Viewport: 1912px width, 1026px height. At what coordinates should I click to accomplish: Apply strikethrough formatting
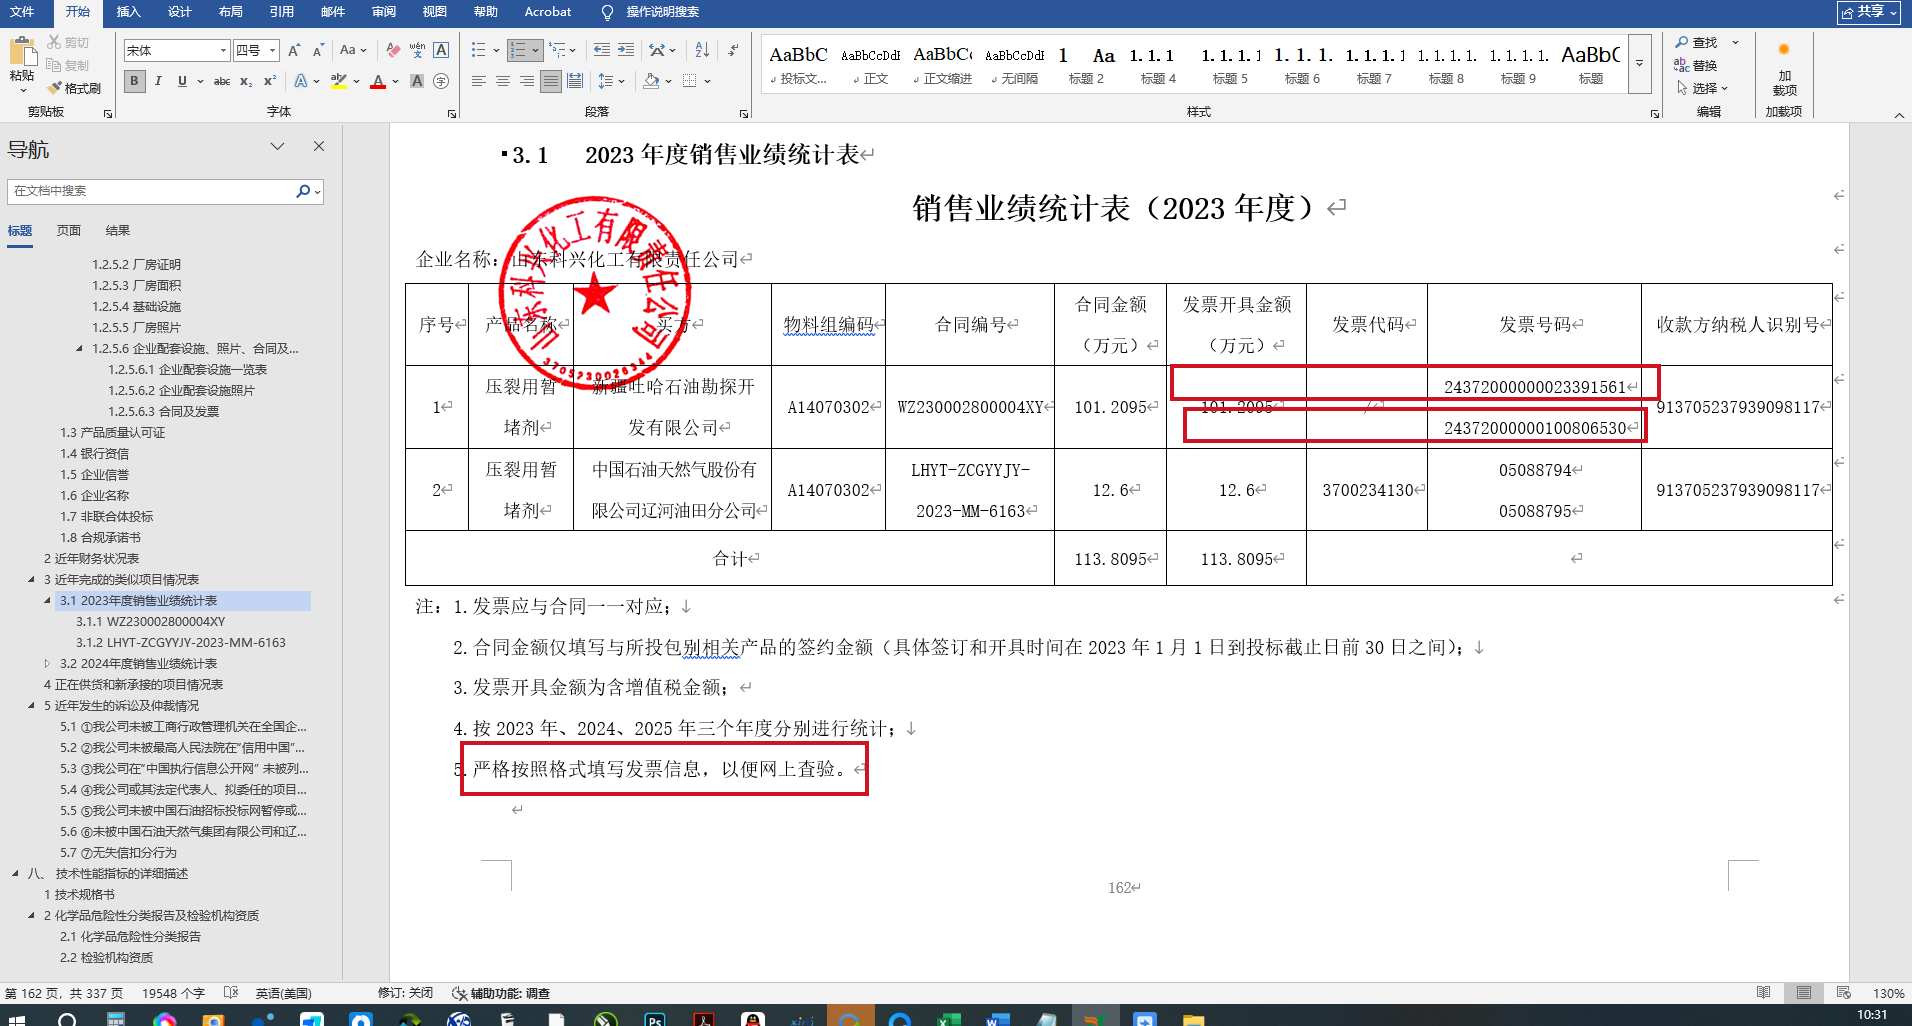tap(222, 81)
